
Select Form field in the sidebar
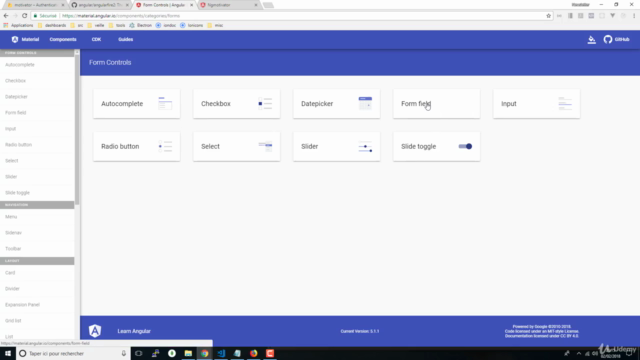[x=37, y=113]
